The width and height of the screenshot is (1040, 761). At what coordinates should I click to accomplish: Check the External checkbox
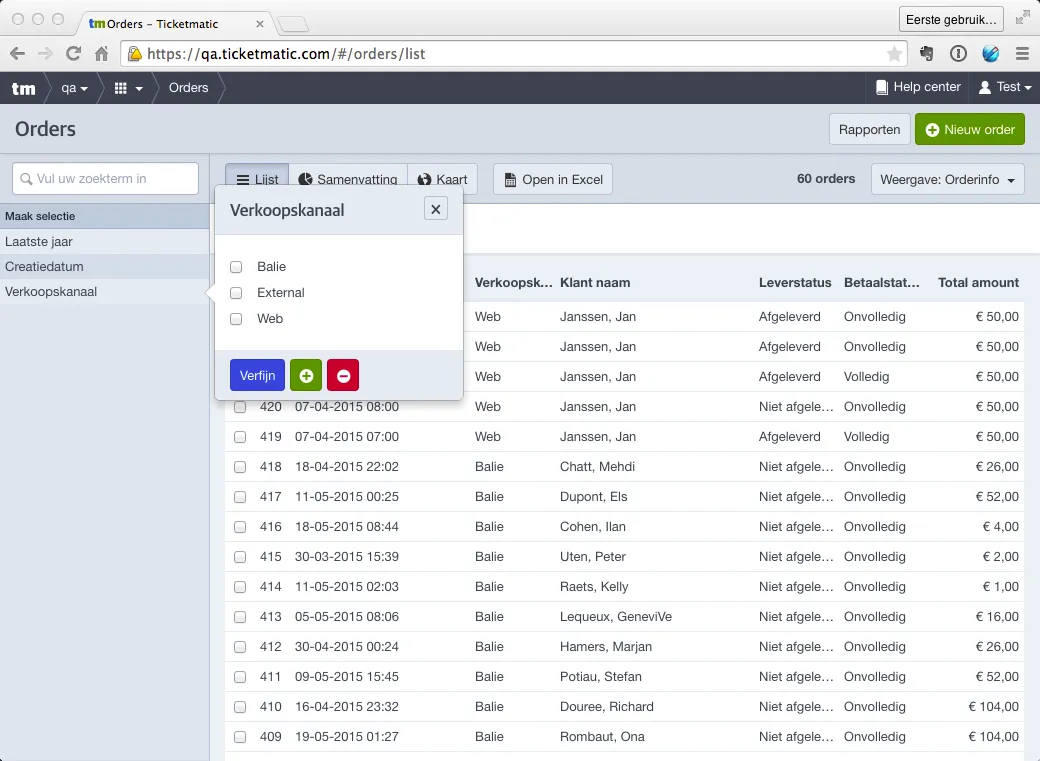pos(236,293)
